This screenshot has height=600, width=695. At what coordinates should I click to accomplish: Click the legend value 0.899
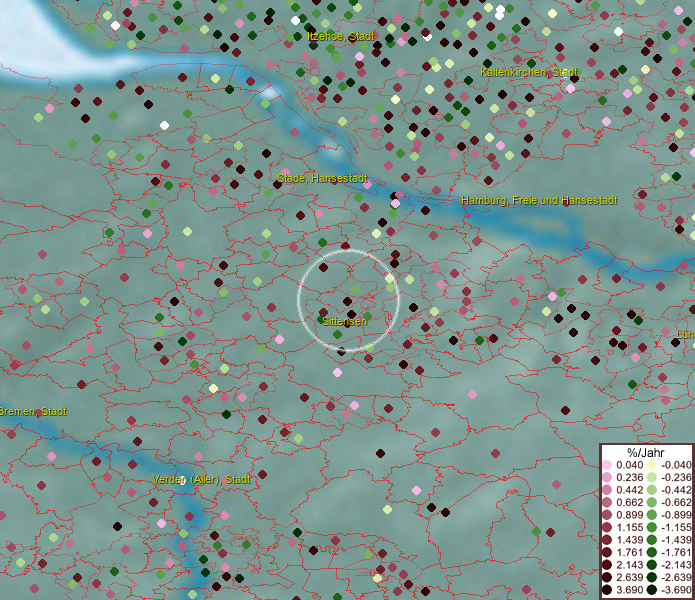(x=629, y=515)
